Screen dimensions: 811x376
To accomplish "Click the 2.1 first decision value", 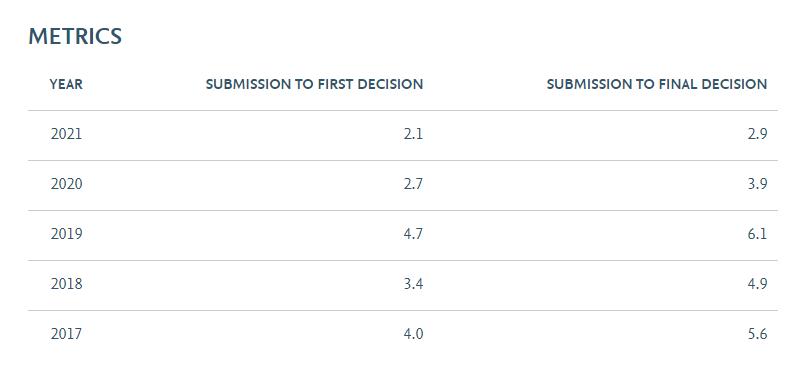I will click(x=413, y=134).
